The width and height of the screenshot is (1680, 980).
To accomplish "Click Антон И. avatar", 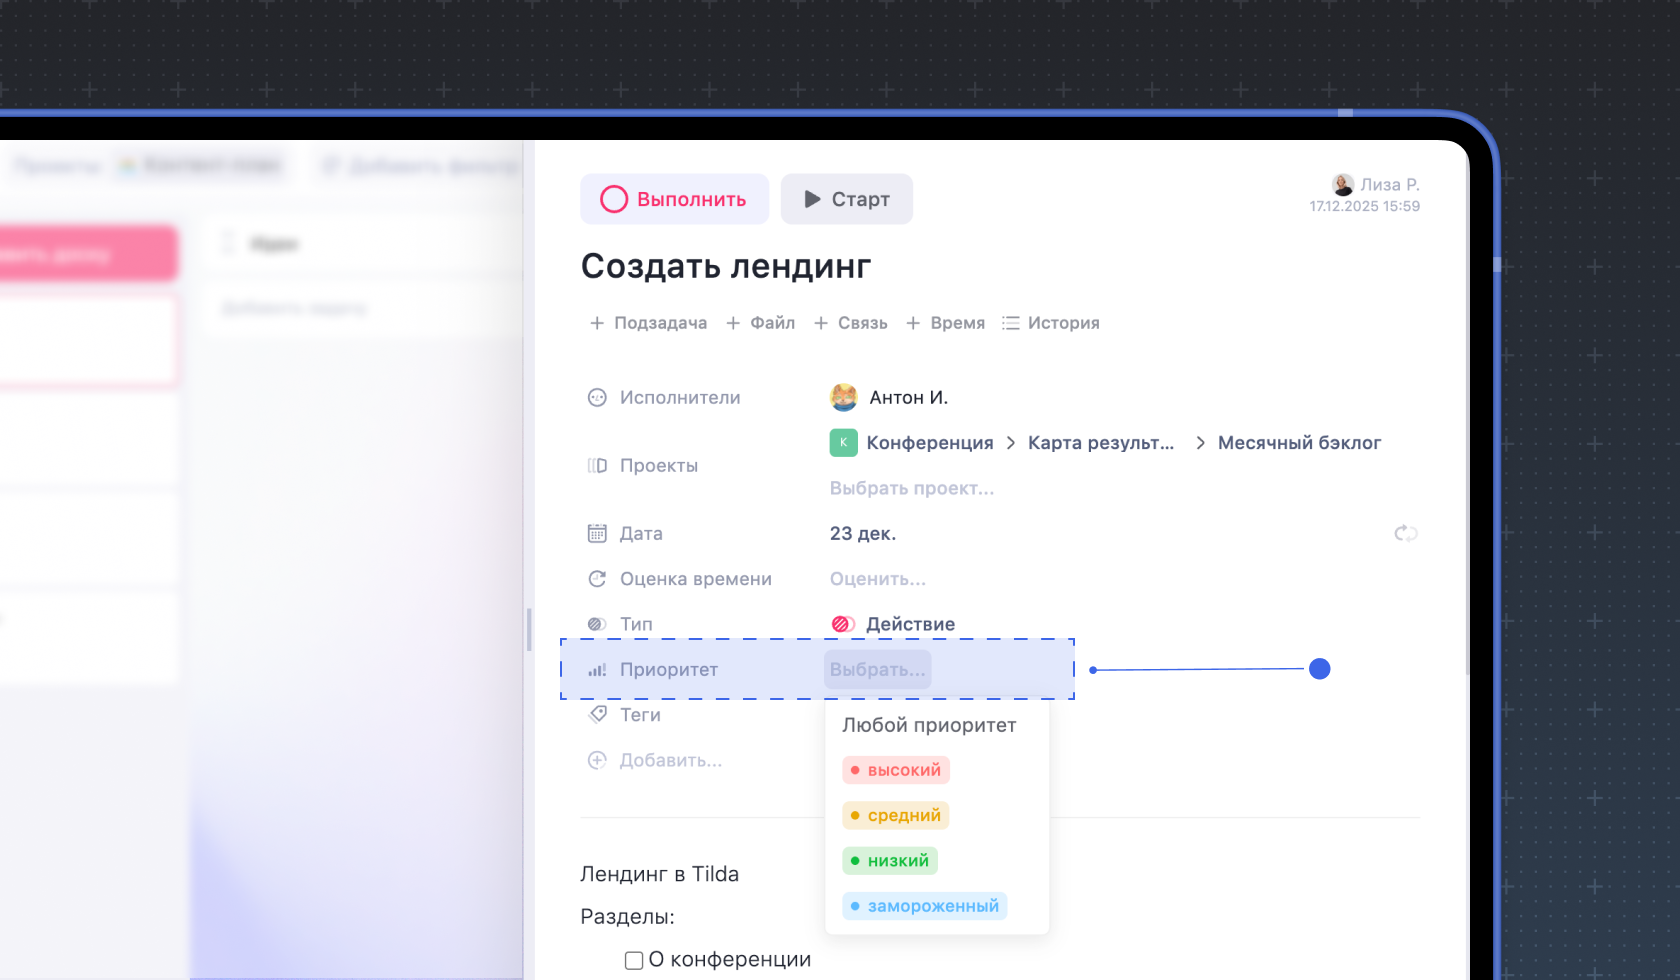I will [x=844, y=397].
